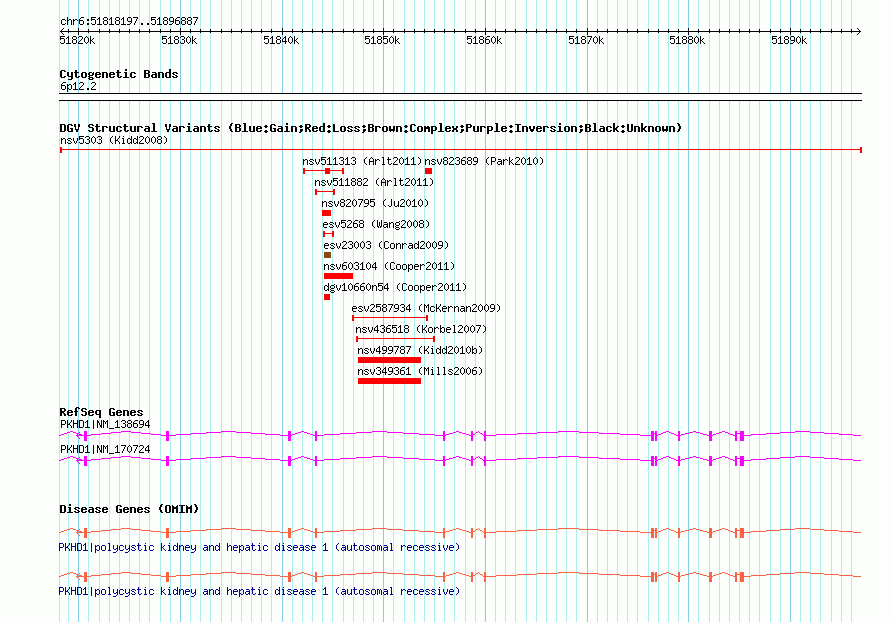The height and width of the screenshot is (622, 890).
Task: Click the red bar under nsv603104
Action: tap(338, 276)
